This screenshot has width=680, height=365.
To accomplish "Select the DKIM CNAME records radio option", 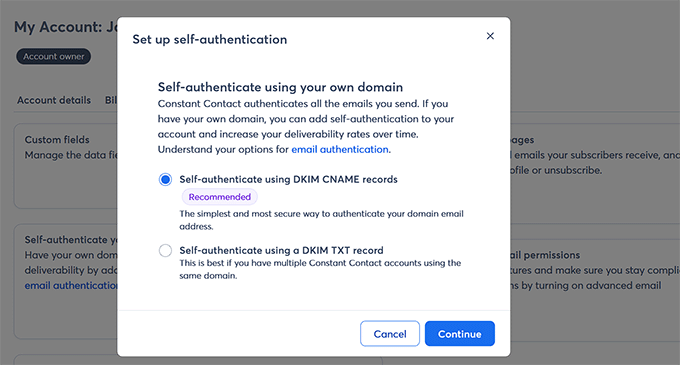I will tap(165, 179).
